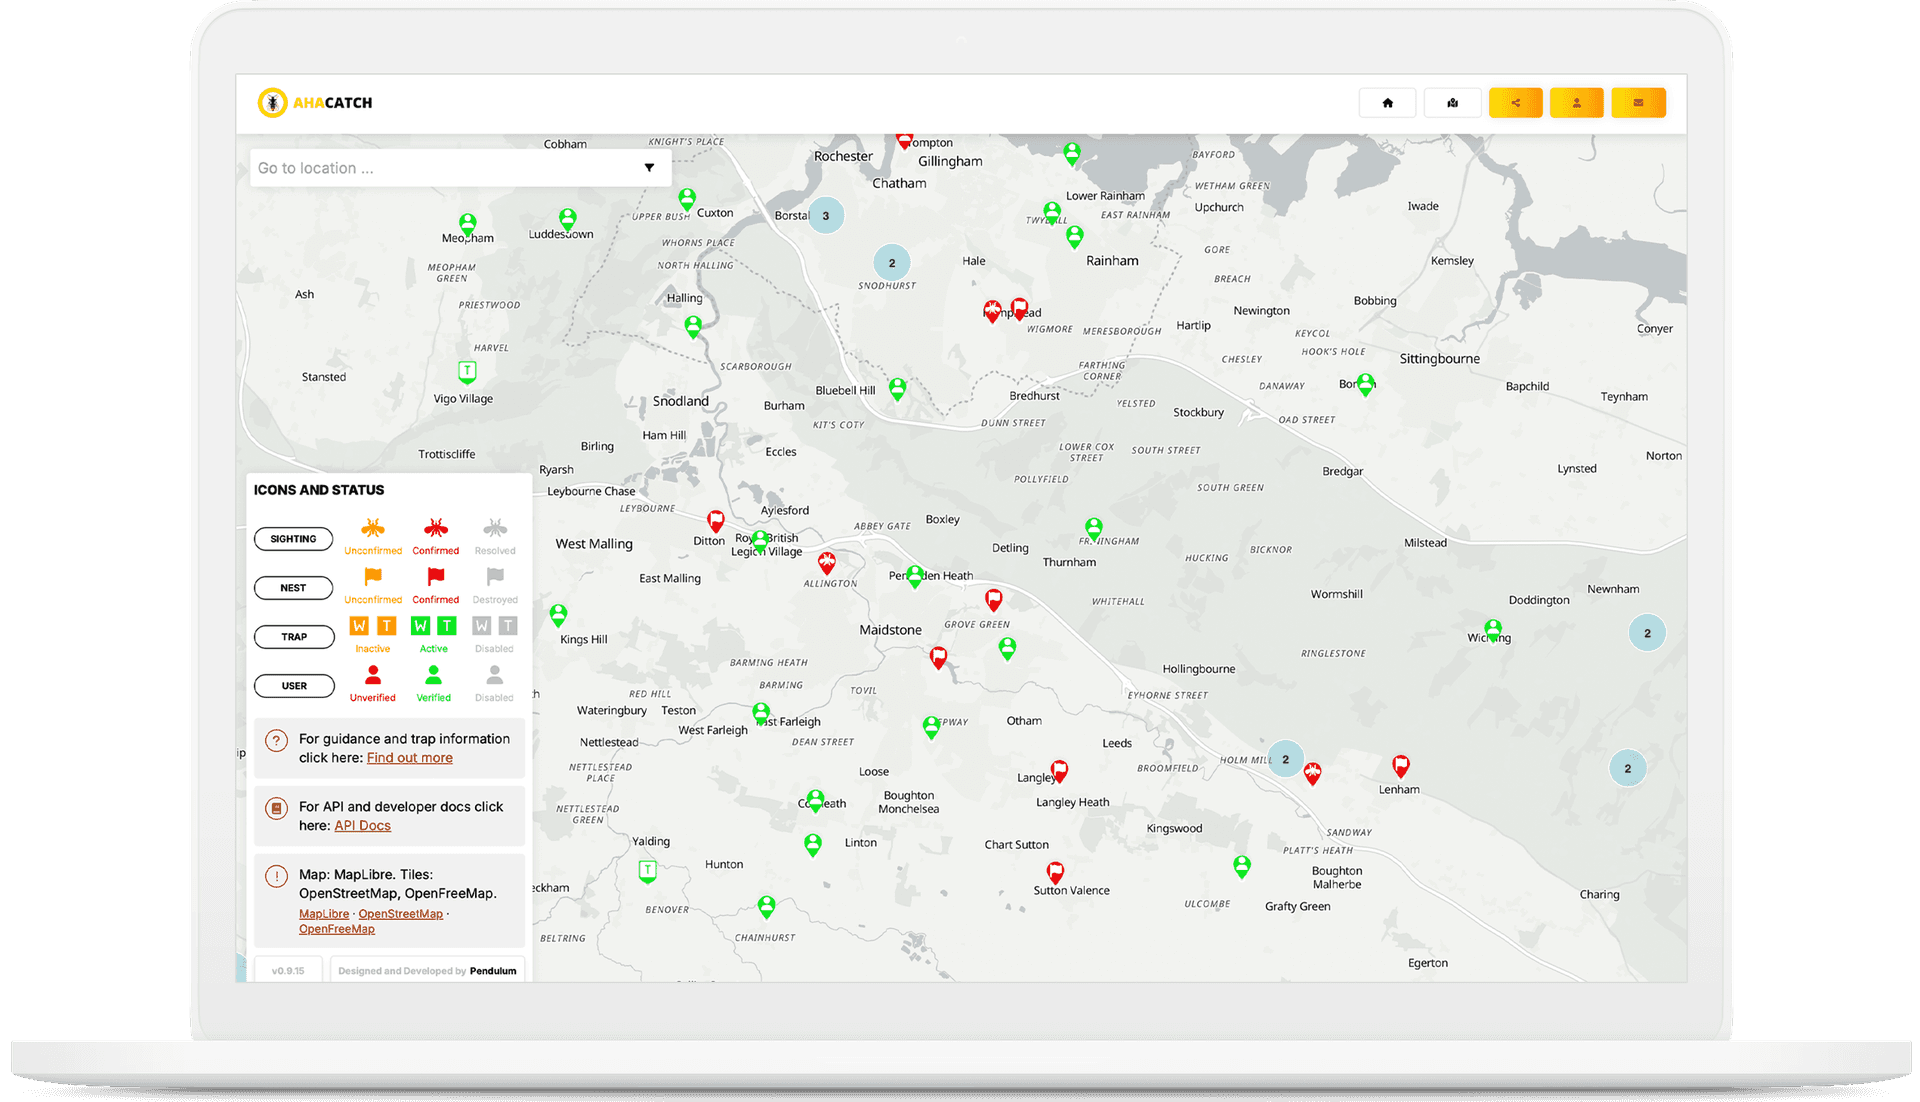This screenshot has height=1102, width=1920.
Task: Toggle the TRAP filter in the legend
Action: coord(294,636)
